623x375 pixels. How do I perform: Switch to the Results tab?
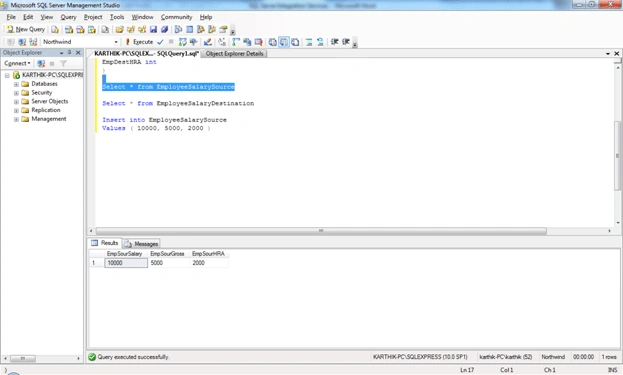105,243
